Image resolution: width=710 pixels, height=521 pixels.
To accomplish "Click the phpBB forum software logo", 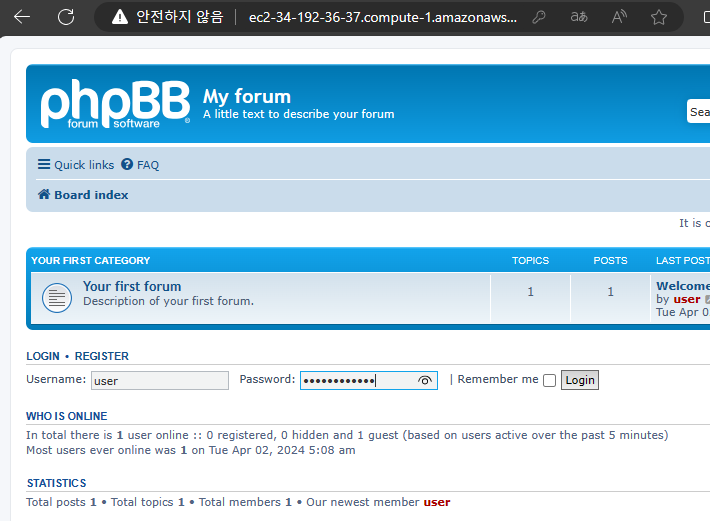I will 115,104.
